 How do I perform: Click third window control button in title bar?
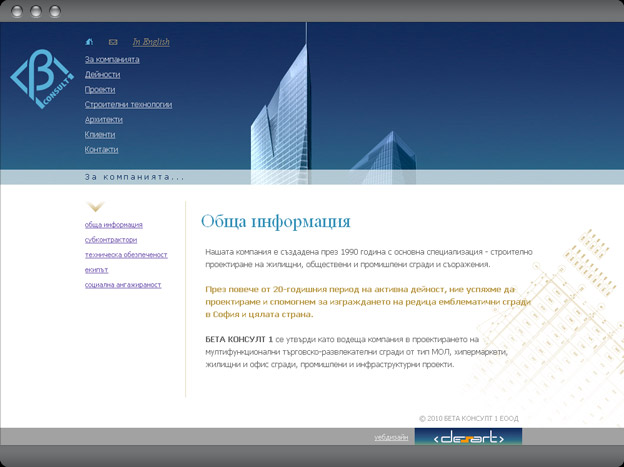pyautogui.click(x=55, y=11)
